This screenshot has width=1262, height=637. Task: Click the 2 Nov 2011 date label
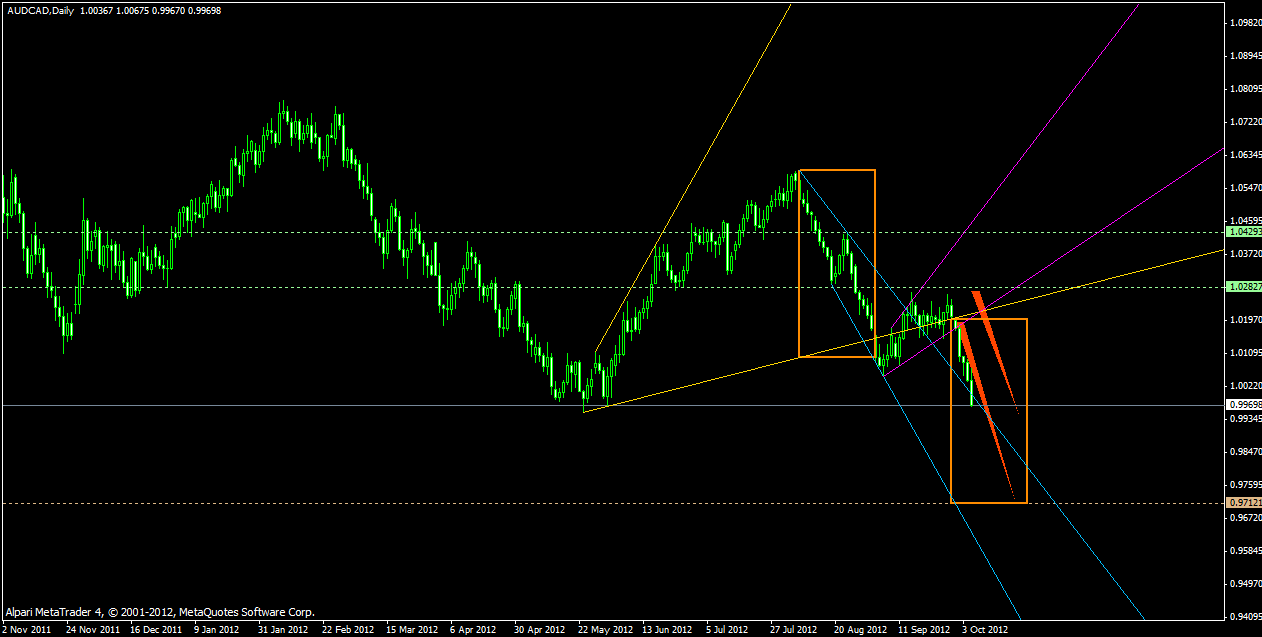(28, 630)
